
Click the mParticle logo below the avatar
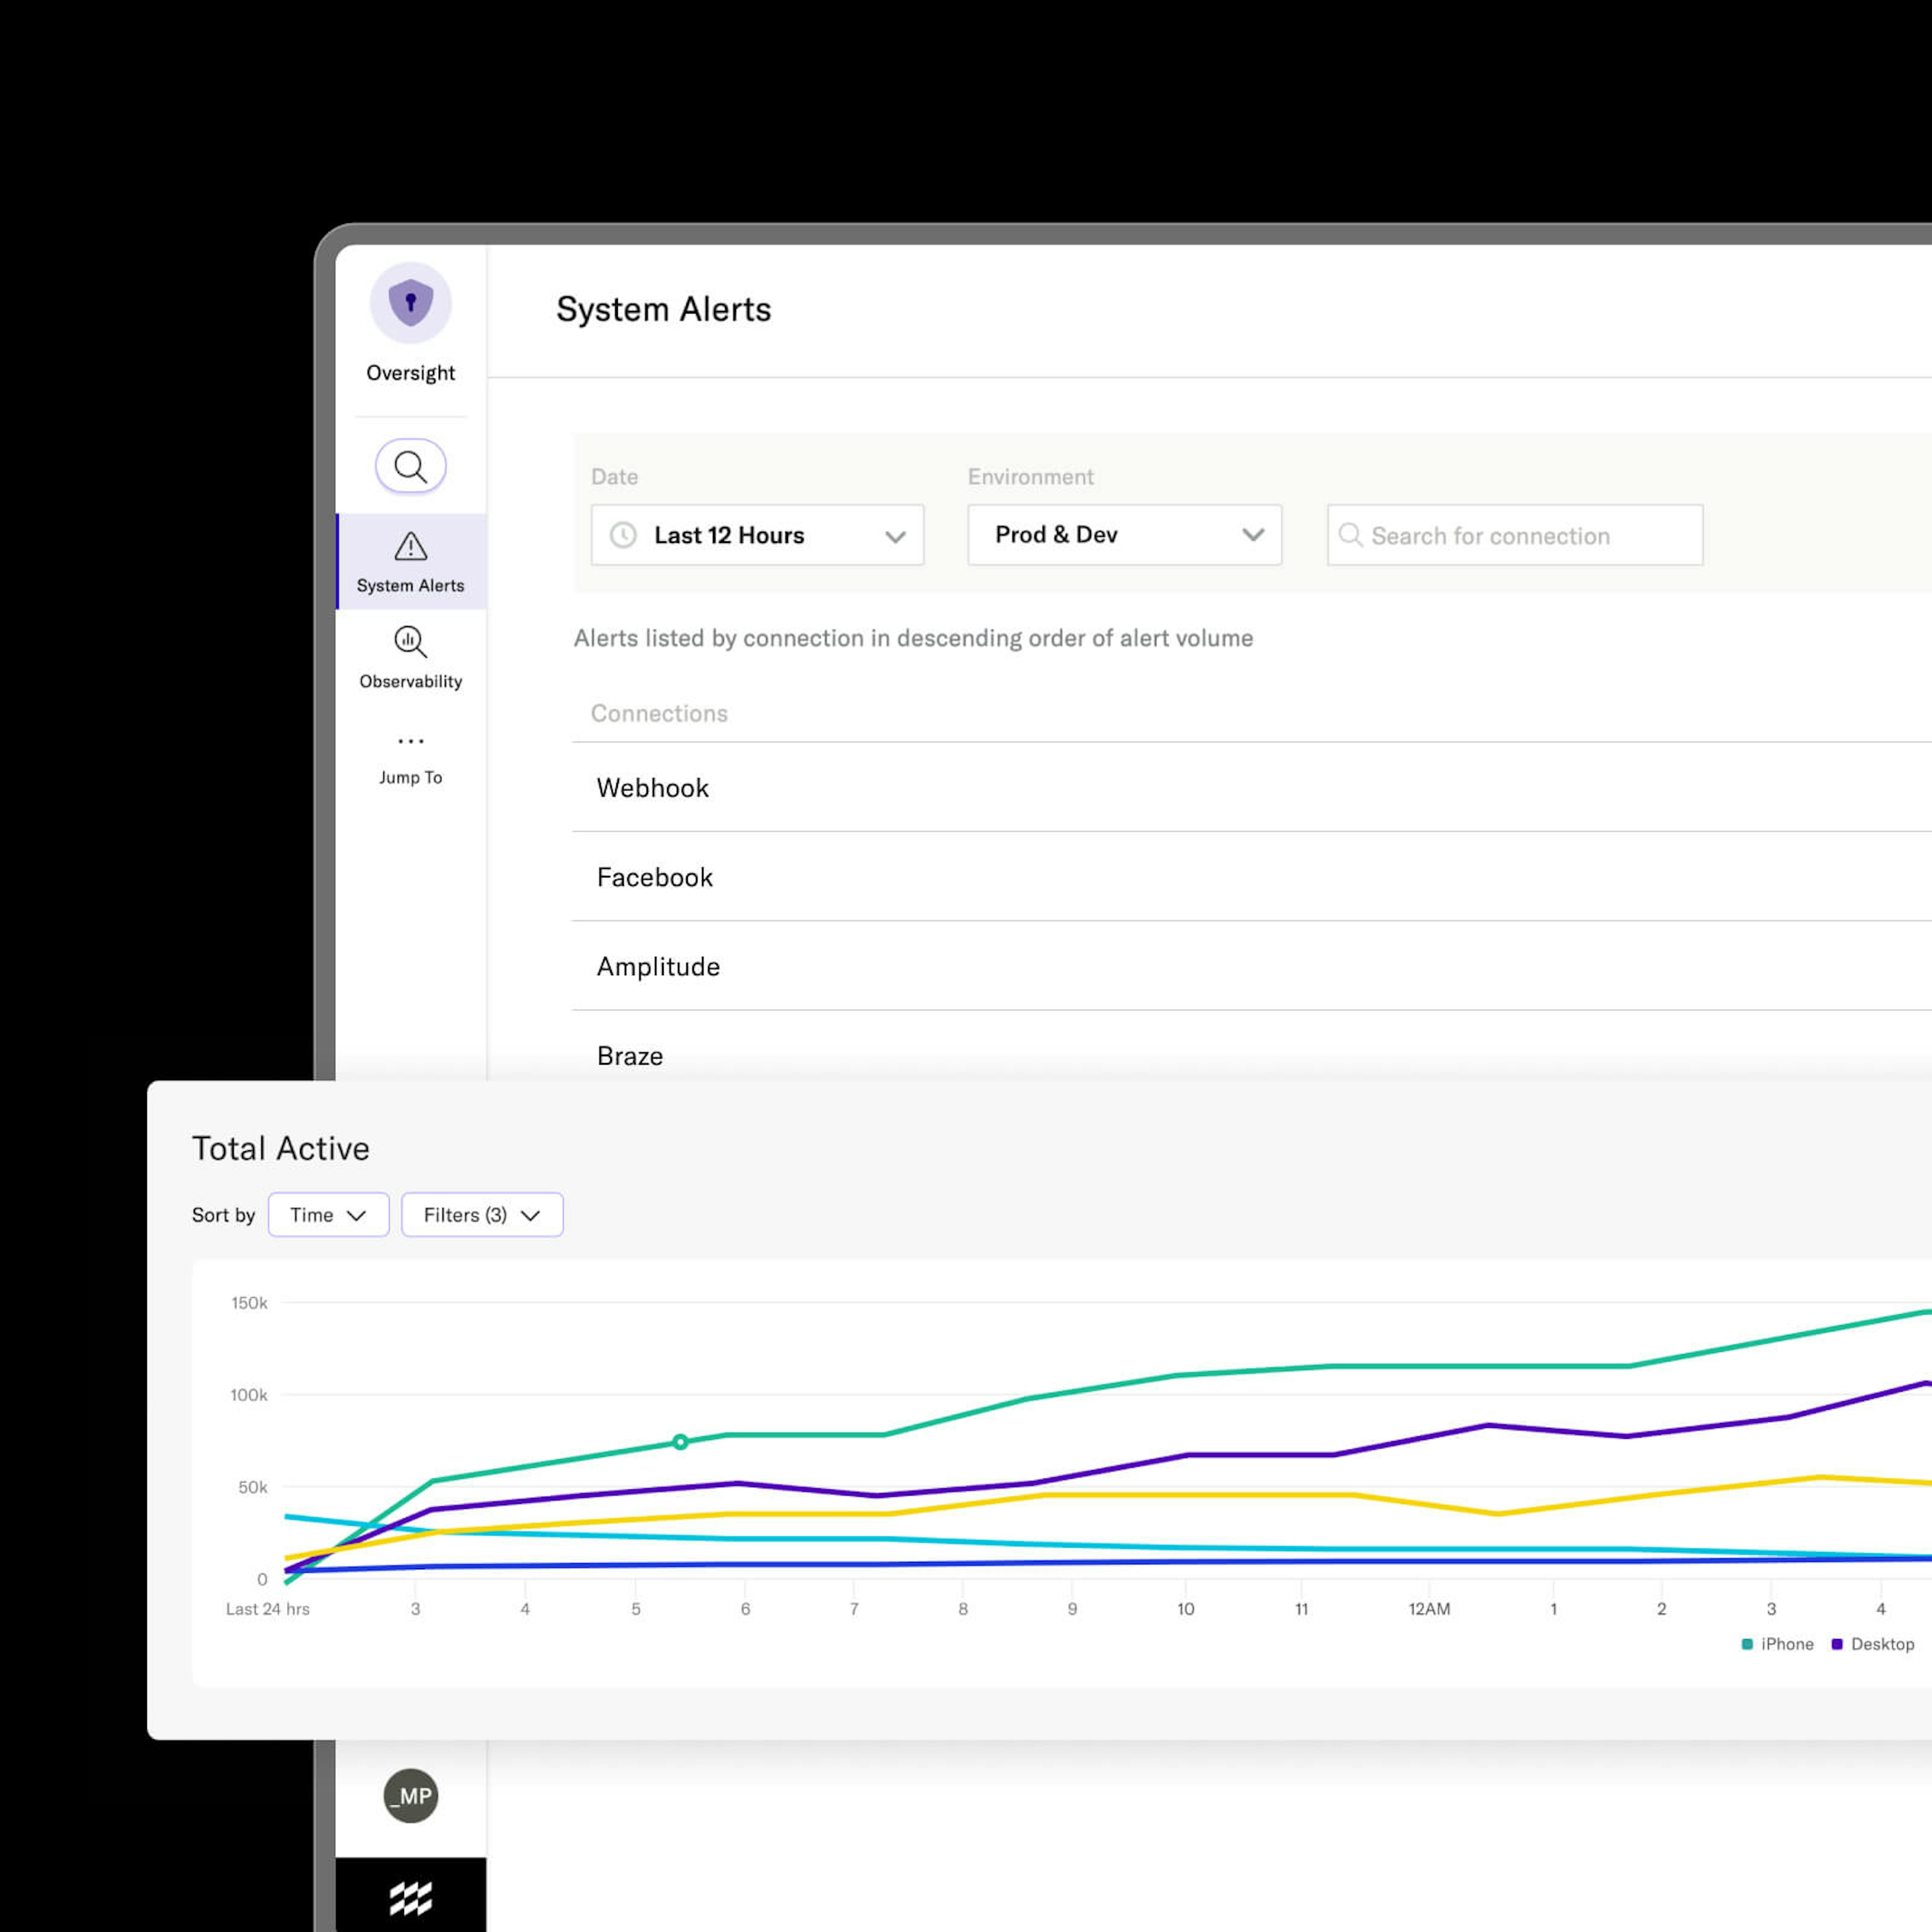click(x=410, y=1896)
